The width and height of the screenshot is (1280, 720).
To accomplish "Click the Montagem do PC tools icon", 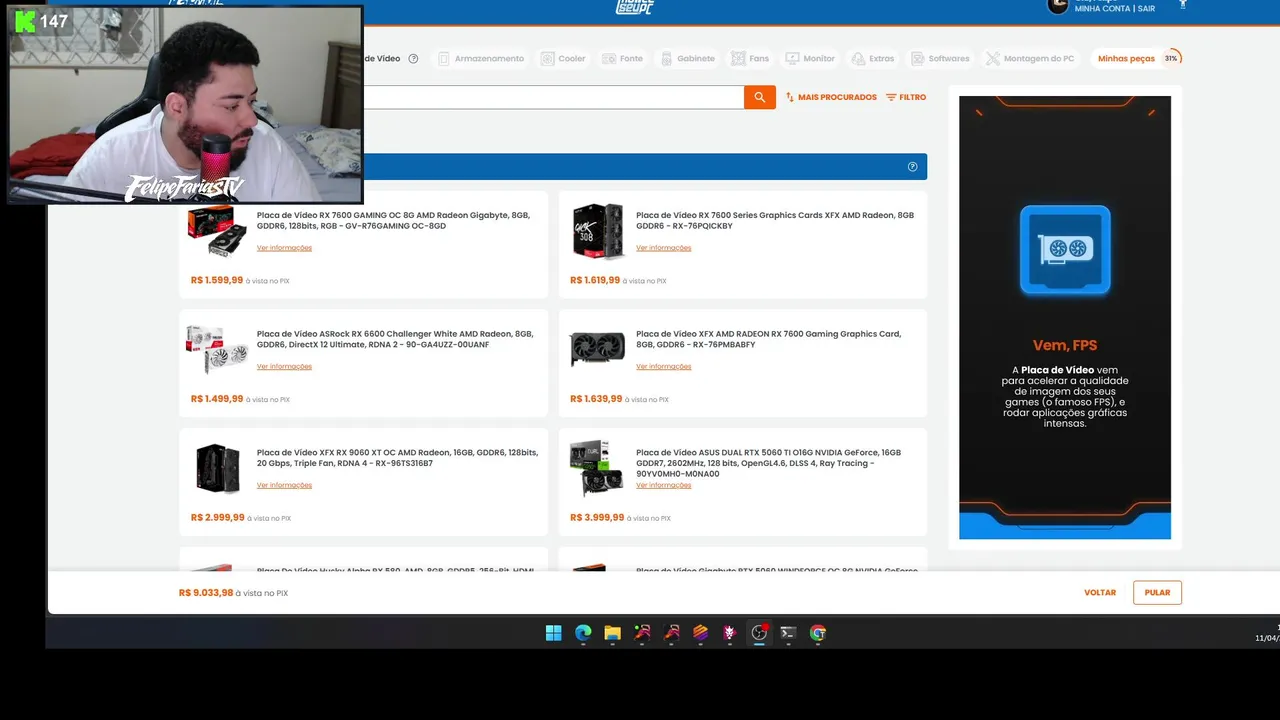I will (992, 59).
